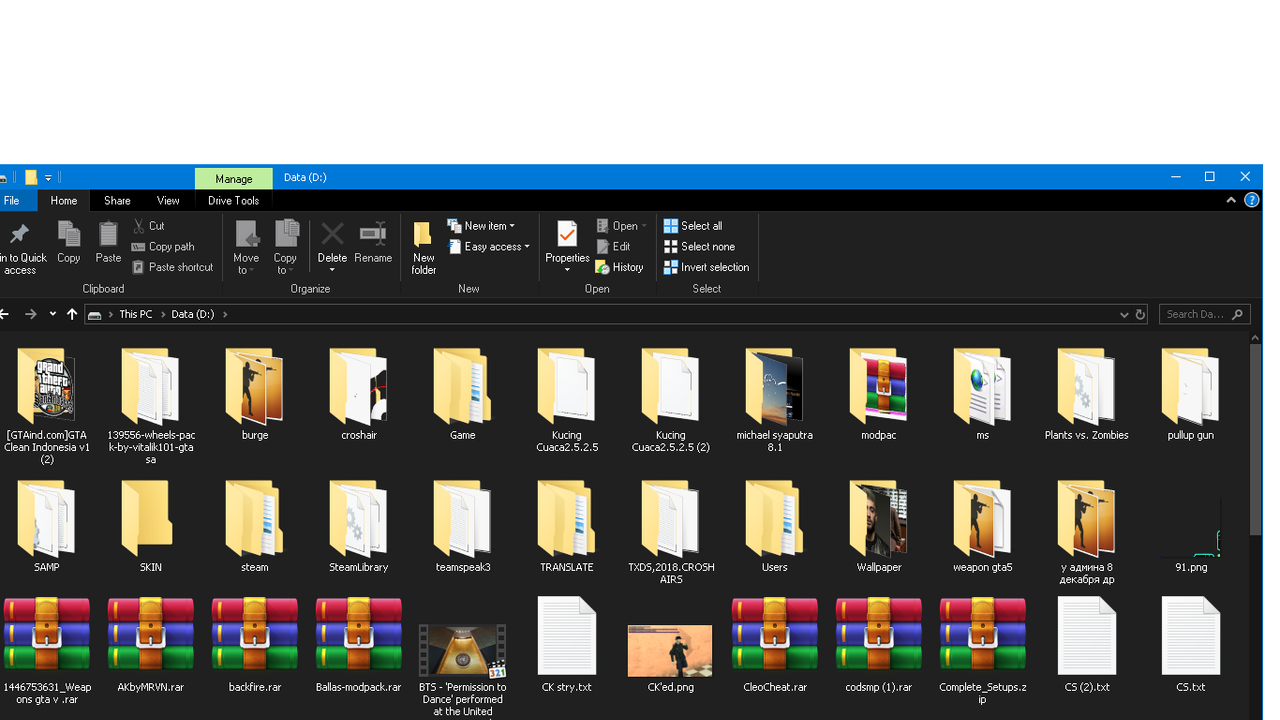
Task: Collapse the ribbon with the chevron
Action: [x=1231, y=200]
